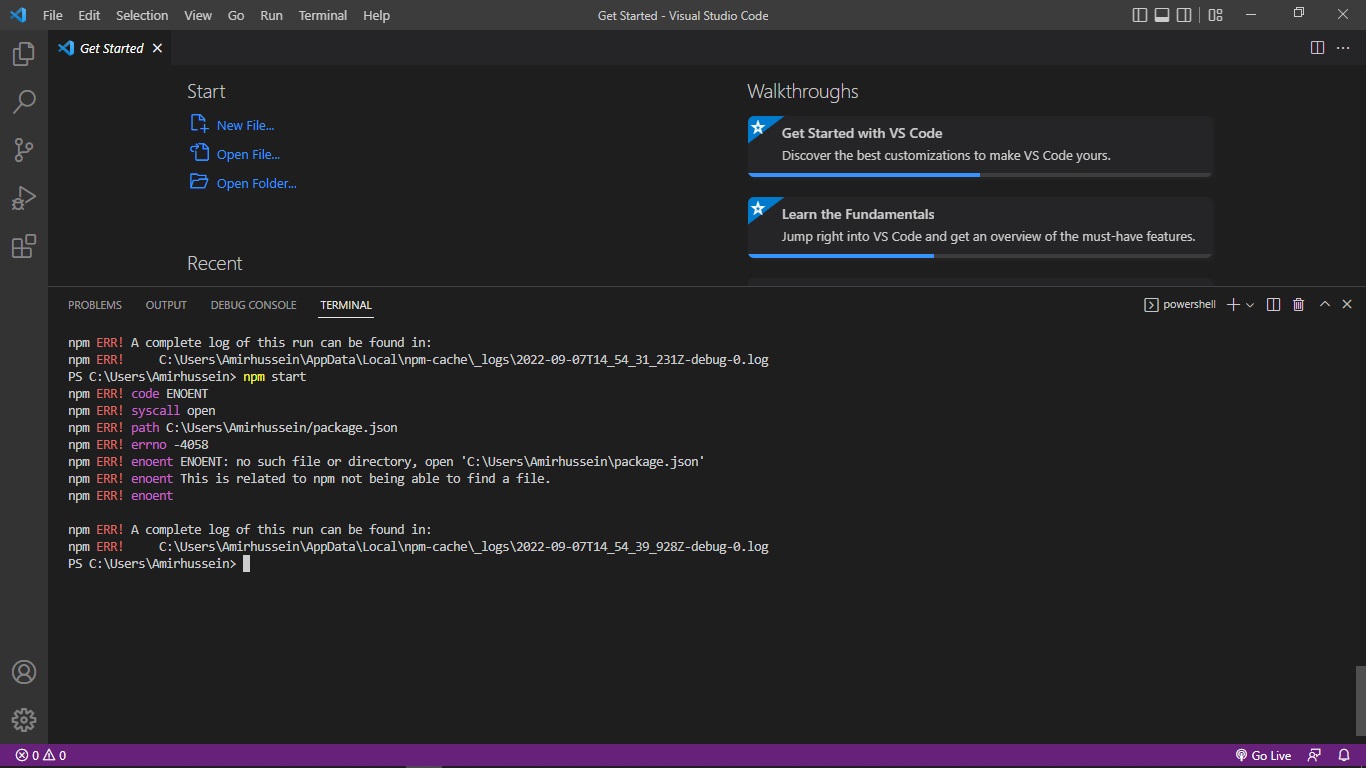Viewport: 1366px width, 768px height.
Task: Open the View menu
Action: tap(198, 15)
